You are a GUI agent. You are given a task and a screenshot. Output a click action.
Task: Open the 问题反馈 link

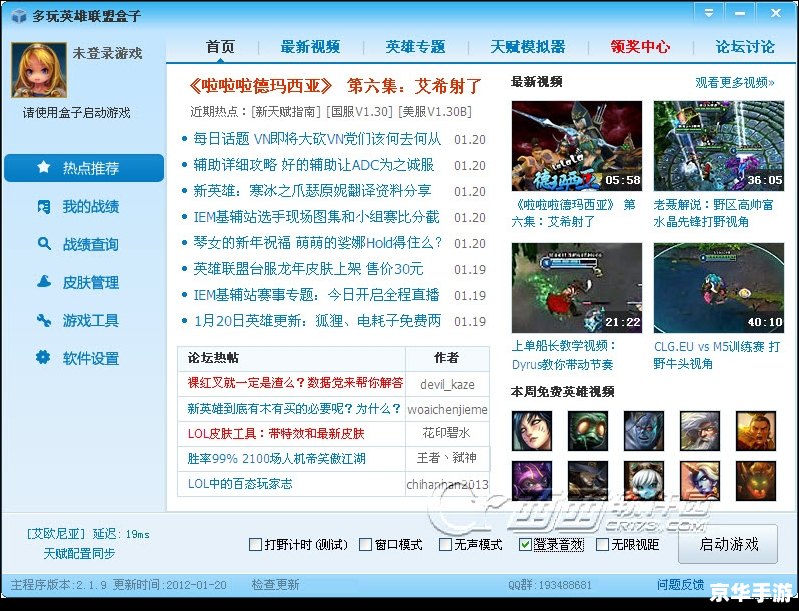pyautogui.click(x=680, y=585)
